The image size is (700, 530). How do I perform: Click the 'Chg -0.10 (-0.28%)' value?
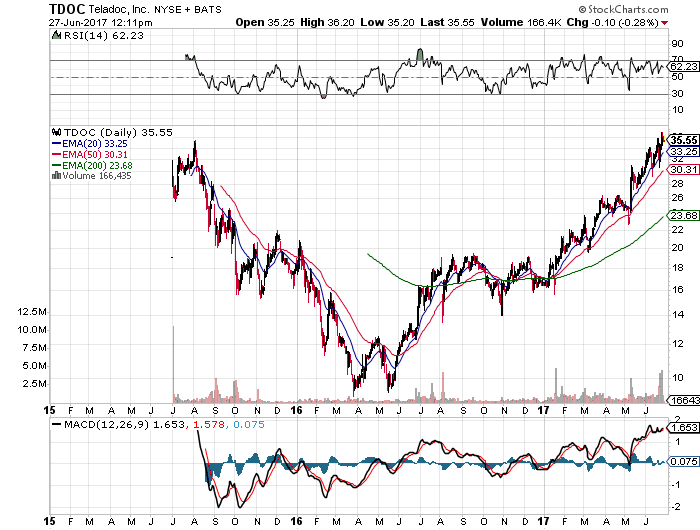[612, 22]
